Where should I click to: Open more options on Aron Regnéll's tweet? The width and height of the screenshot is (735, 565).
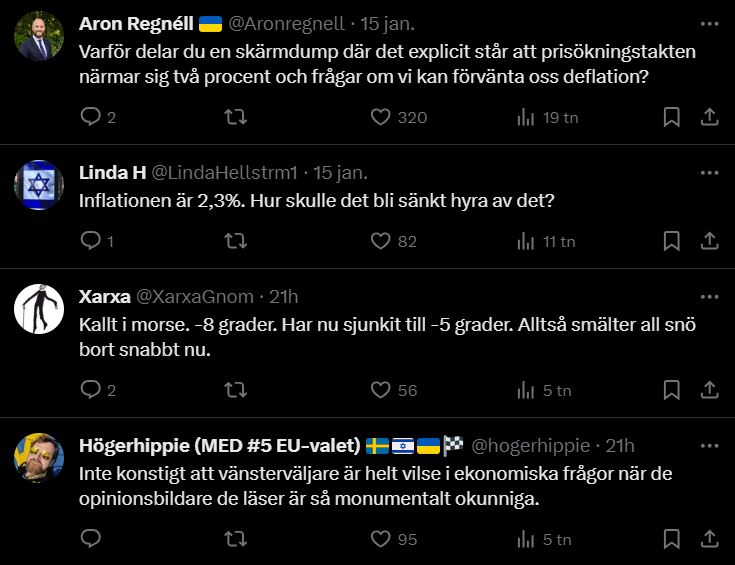pyautogui.click(x=709, y=21)
